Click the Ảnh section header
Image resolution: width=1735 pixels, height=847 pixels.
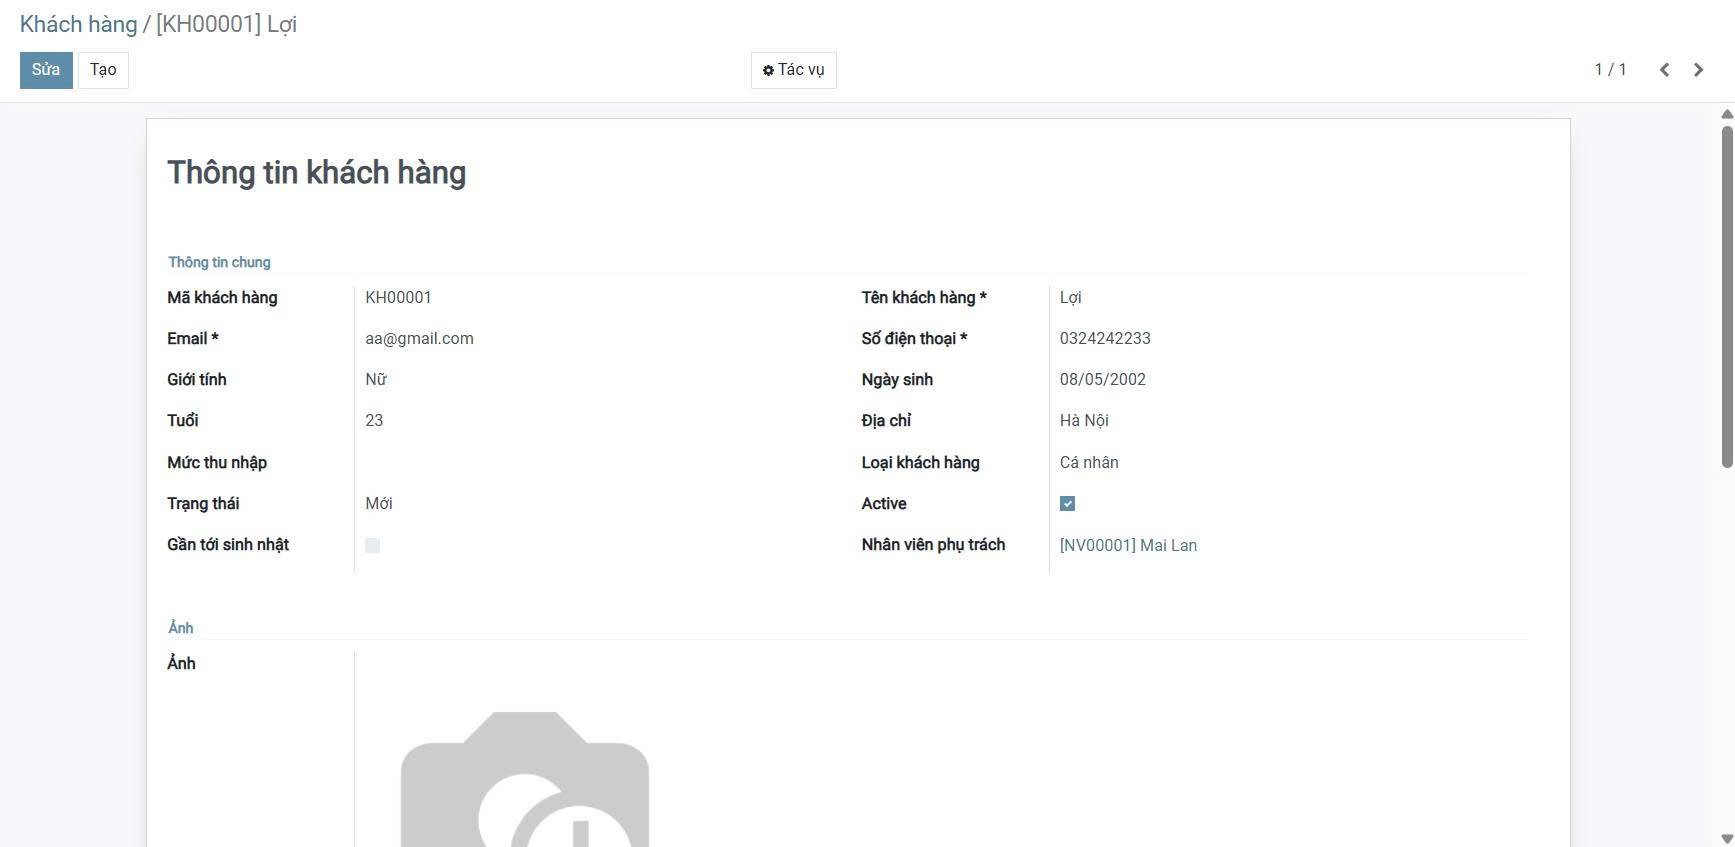click(x=181, y=627)
